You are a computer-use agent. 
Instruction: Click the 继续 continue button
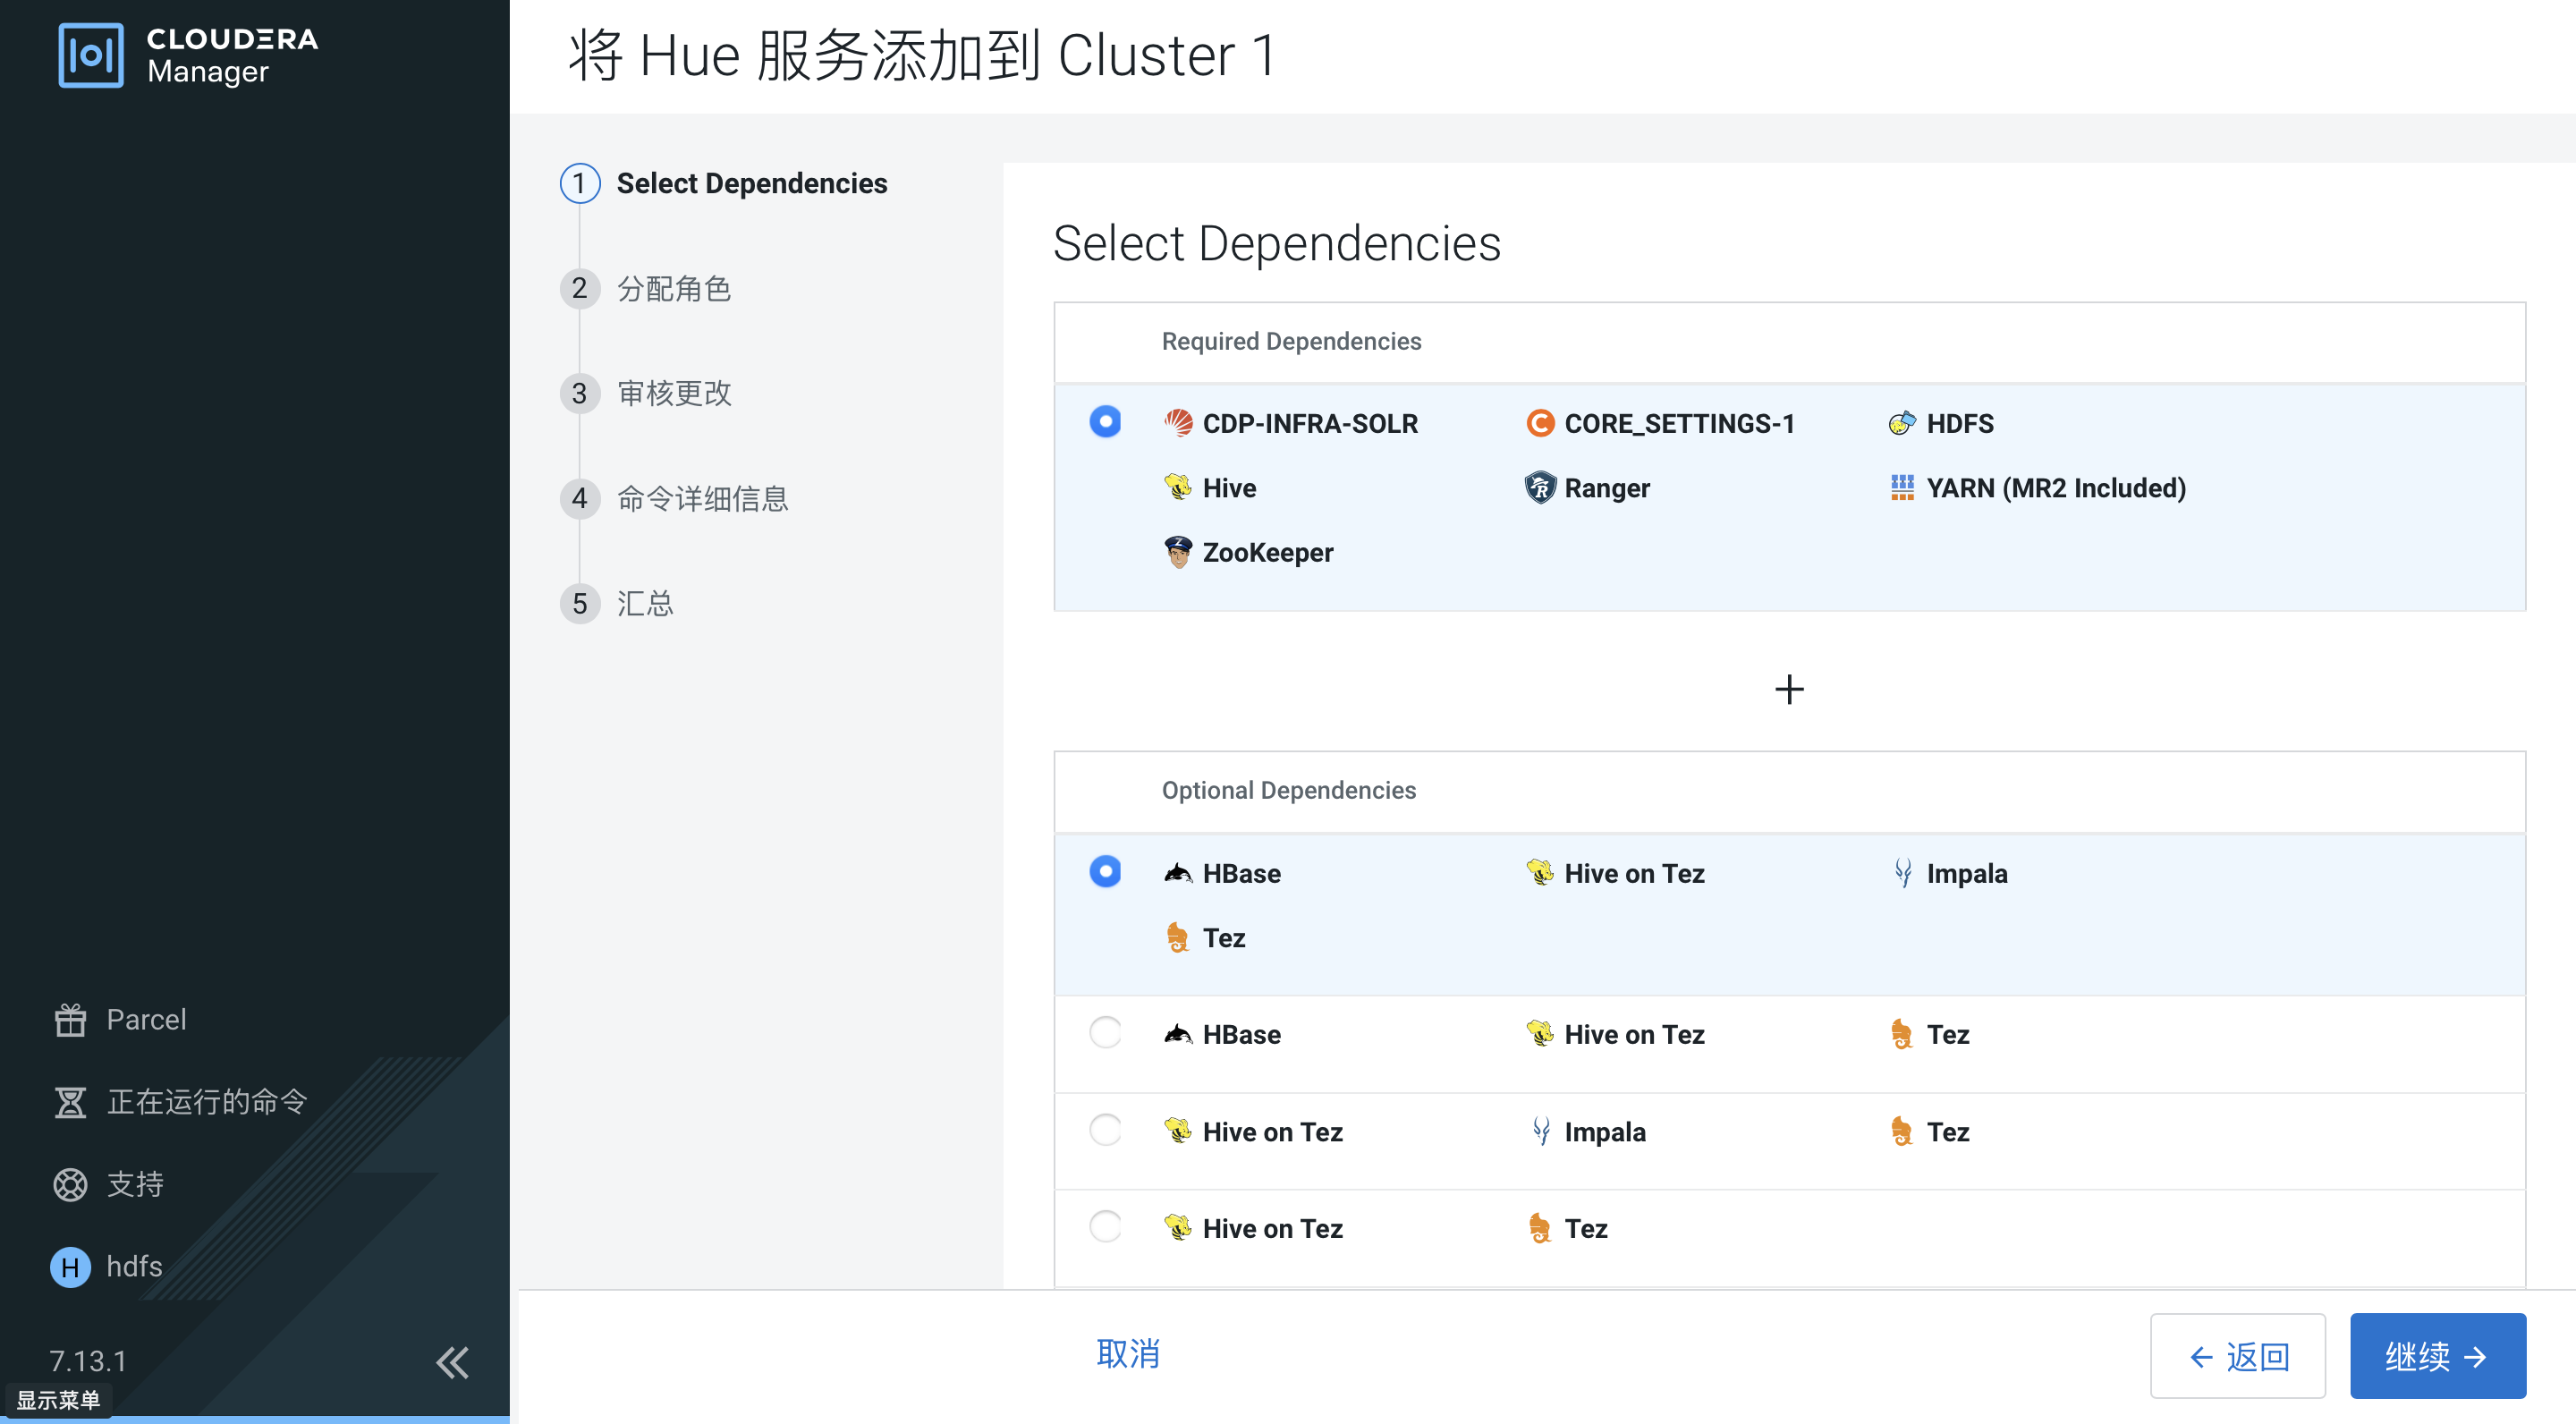tap(2437, 1356)
